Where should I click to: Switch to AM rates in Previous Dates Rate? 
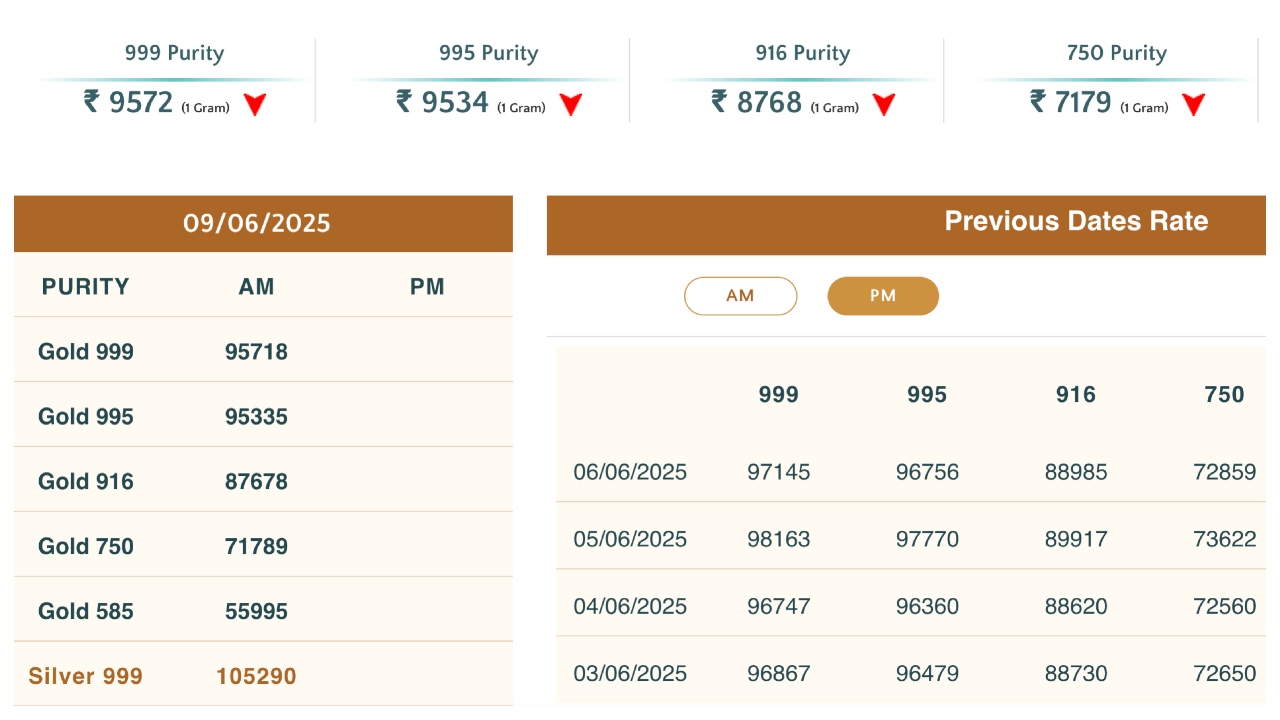tap(740, 295)
